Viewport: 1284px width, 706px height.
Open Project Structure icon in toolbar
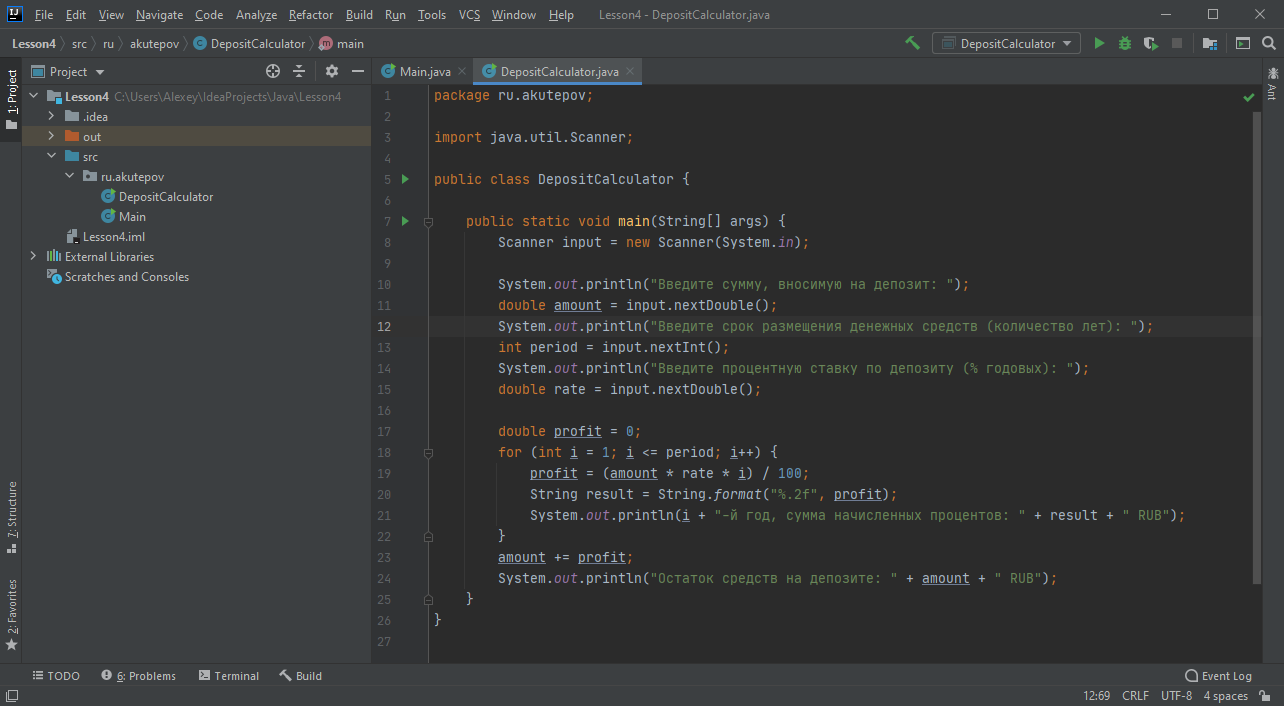[x=1210, y=43]
